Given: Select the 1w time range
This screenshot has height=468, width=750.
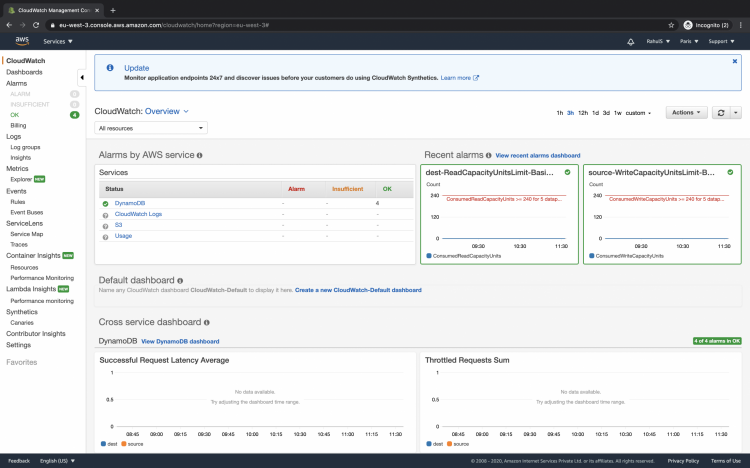Looking at the screenshot, I should (618, 113).
